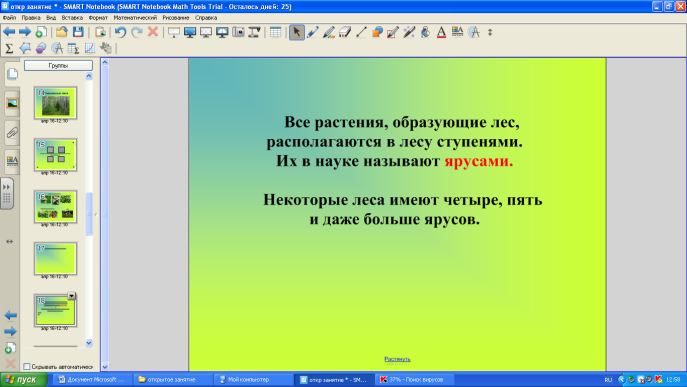Open the Gallery side tab
This screenshot has width=687, height=387.
tap(12, 103)
